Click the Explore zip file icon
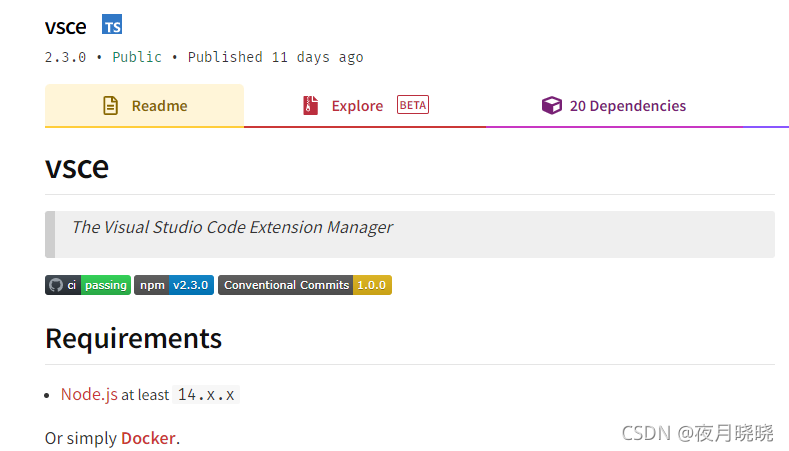The image size is (789, 451). pyautogui.click(x=310, y=106)
